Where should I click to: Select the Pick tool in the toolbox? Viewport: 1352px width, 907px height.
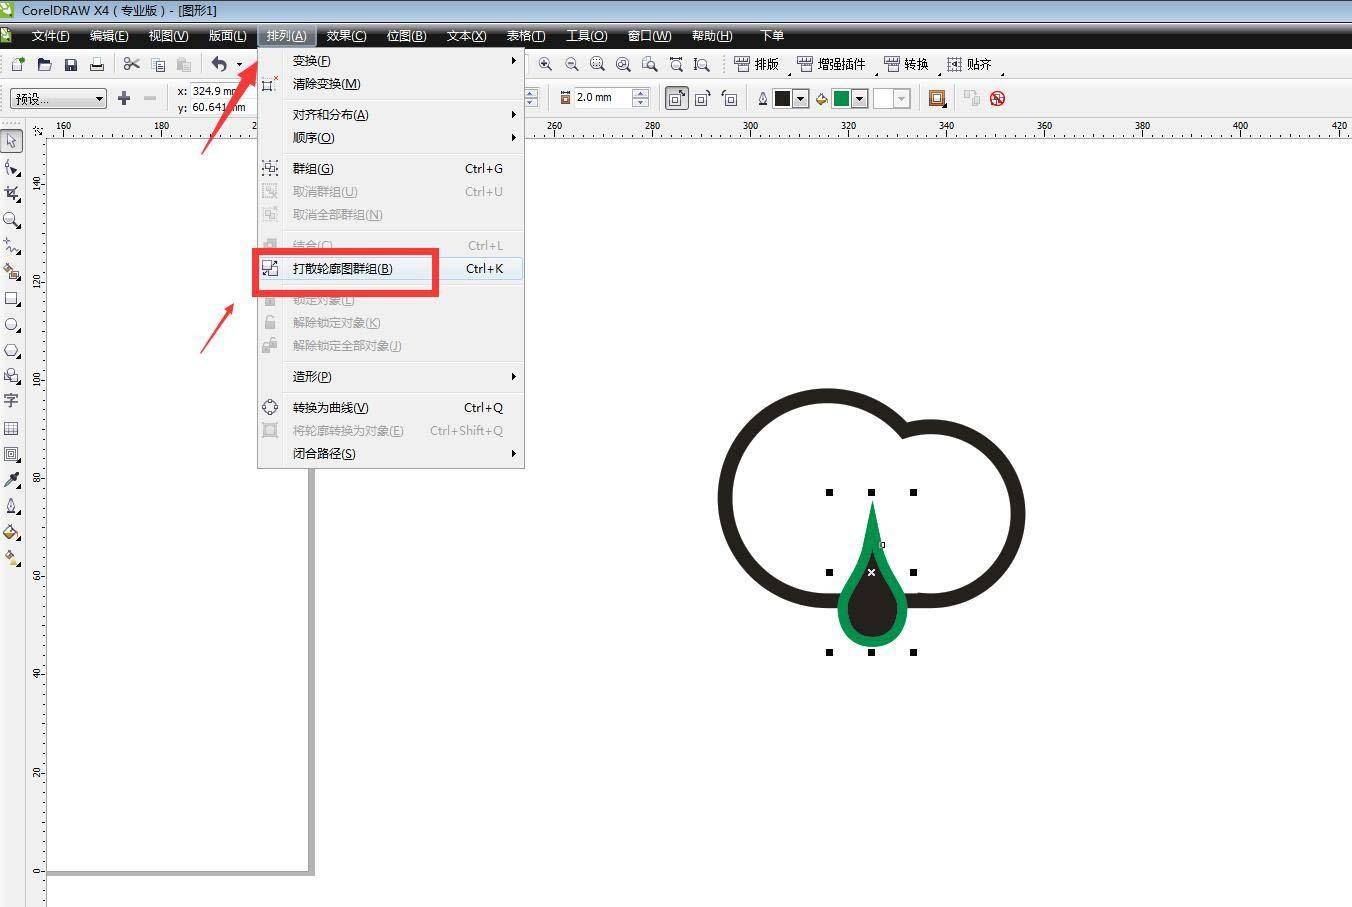[x=12, y=141]
